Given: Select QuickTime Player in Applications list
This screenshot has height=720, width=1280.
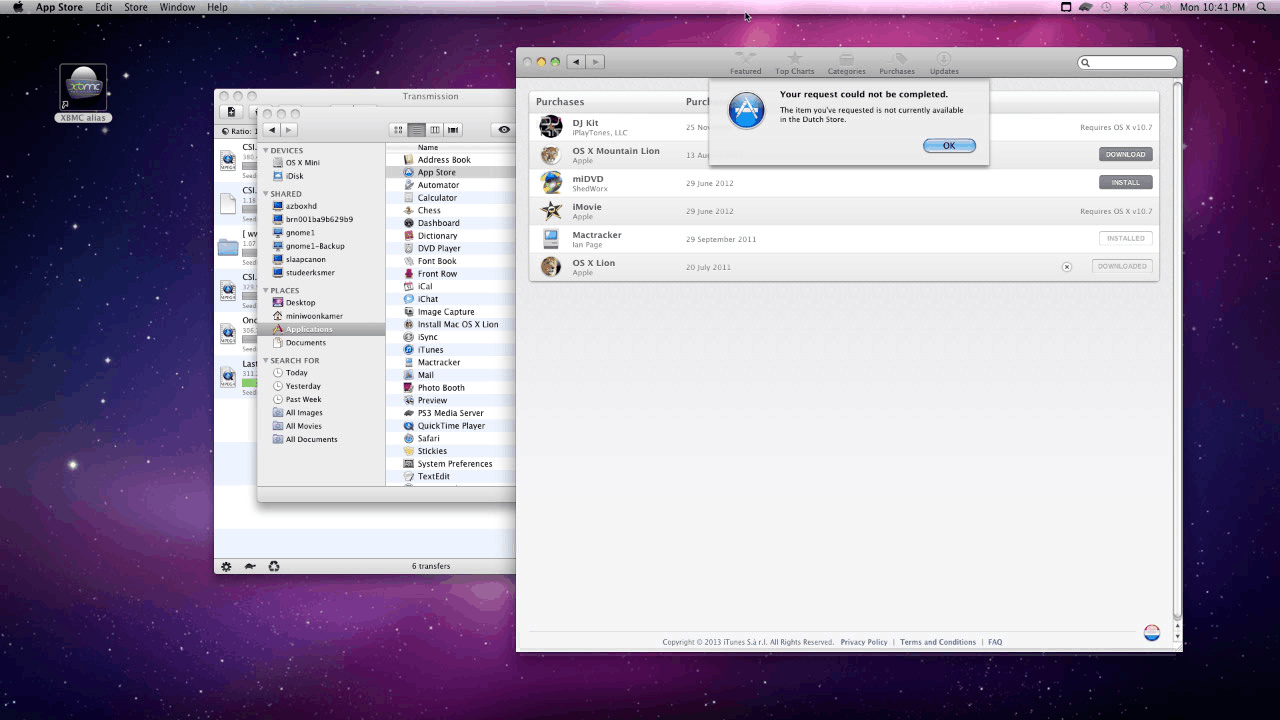Looking at the screenshot, I should click(x=451, y=426).
